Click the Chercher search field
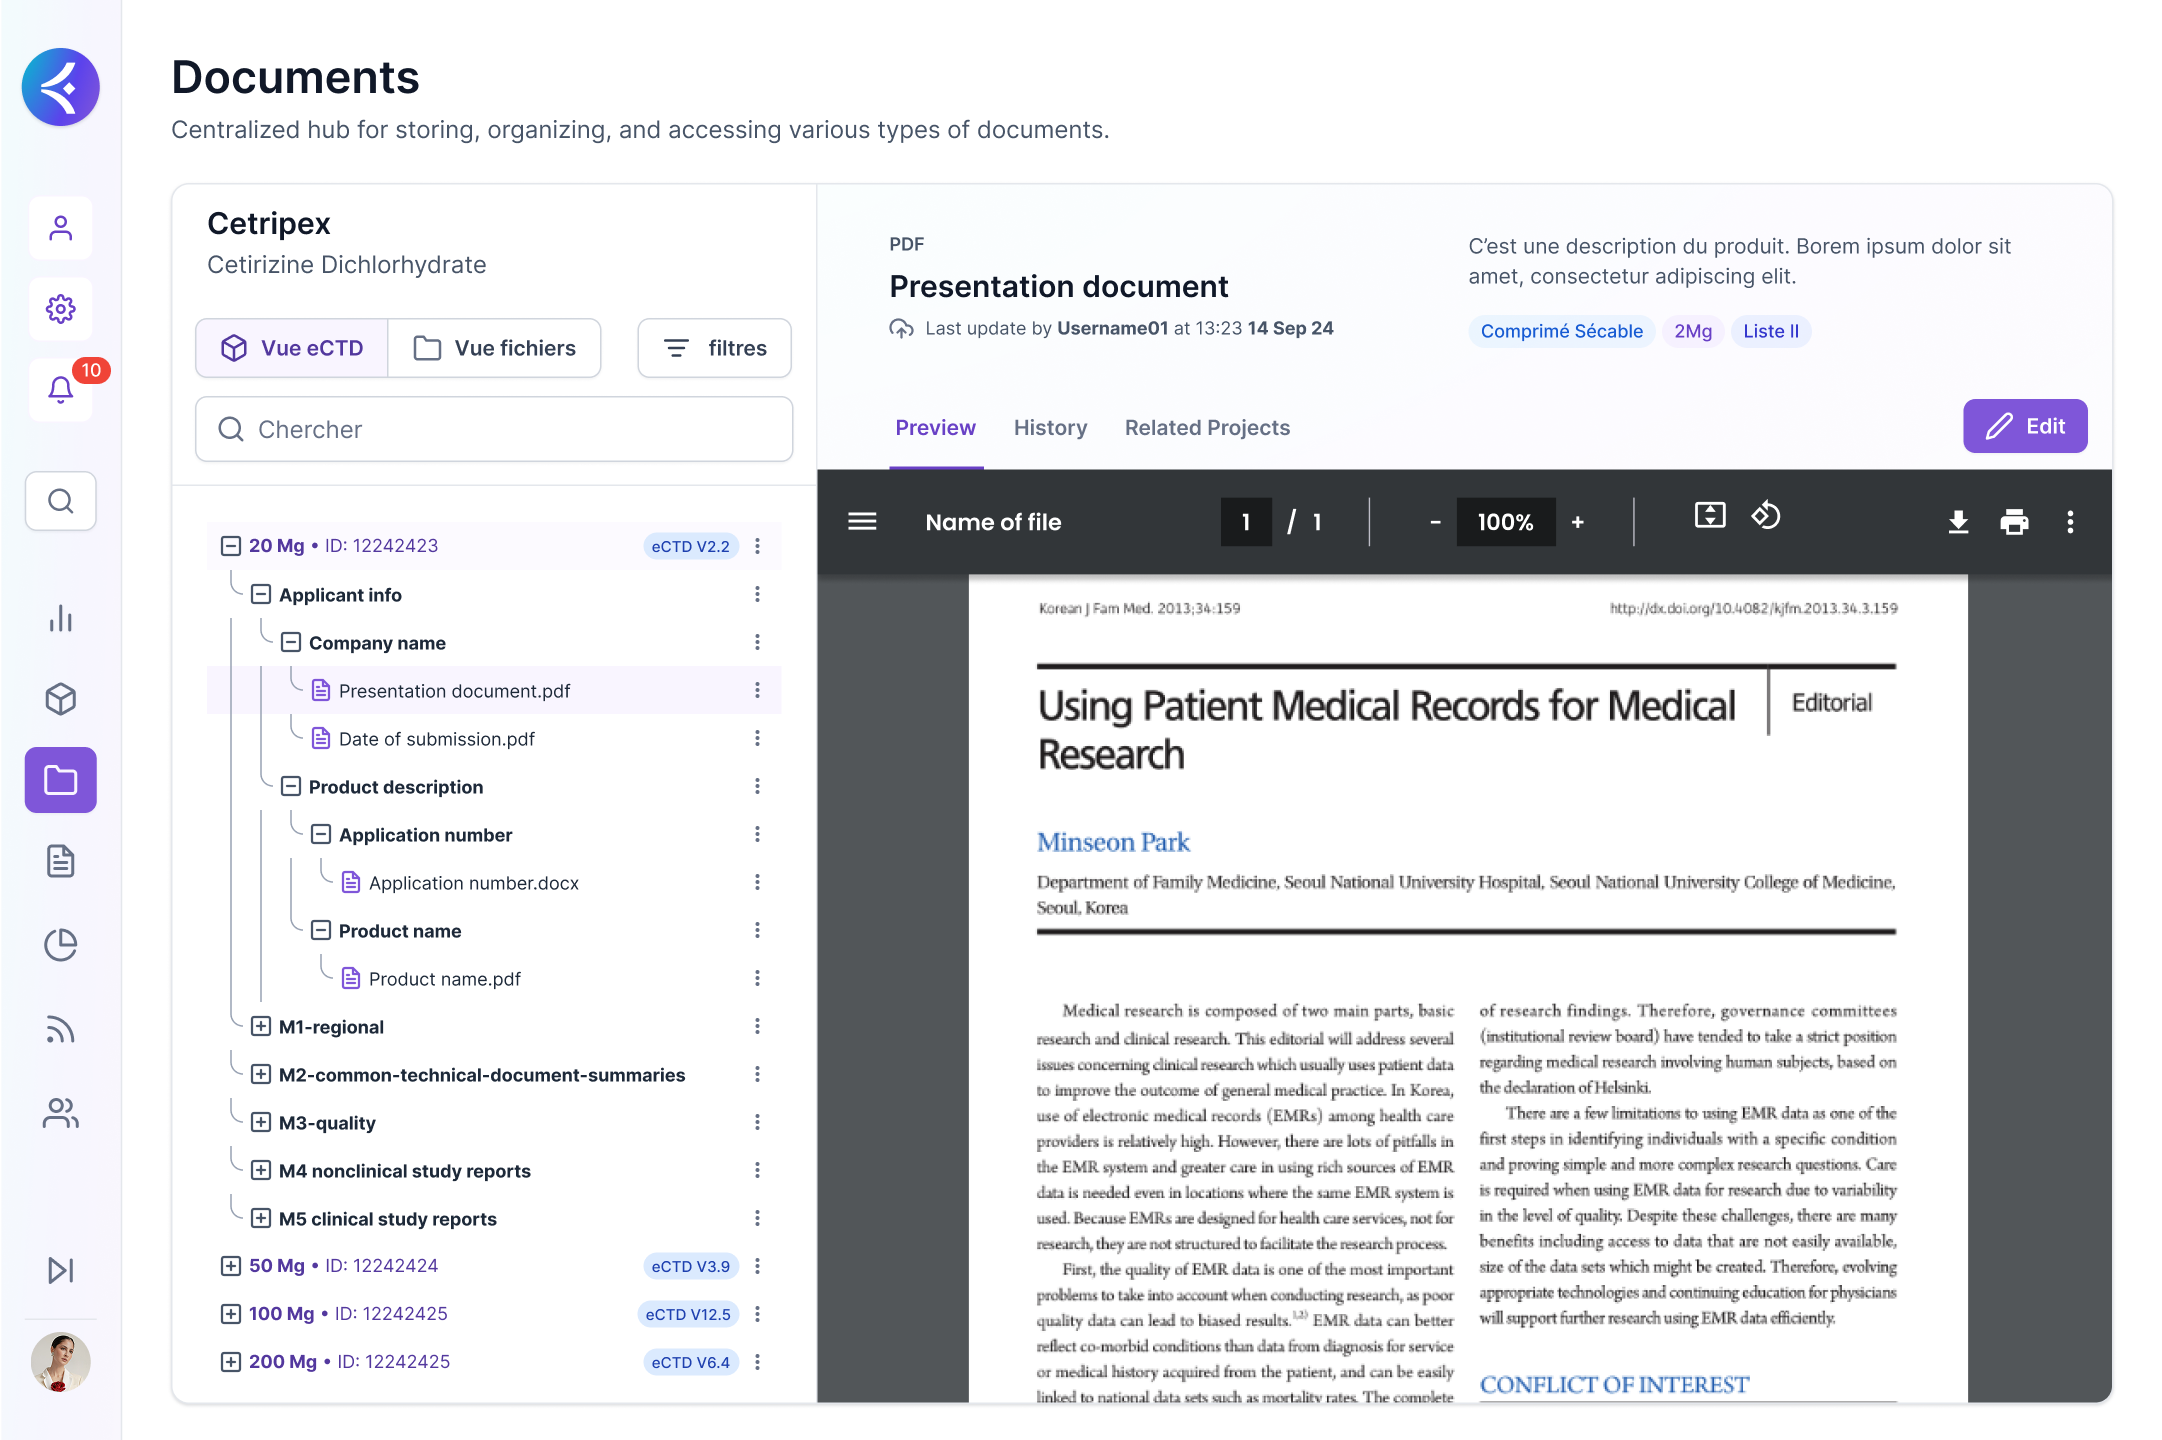 click(495, 430)
